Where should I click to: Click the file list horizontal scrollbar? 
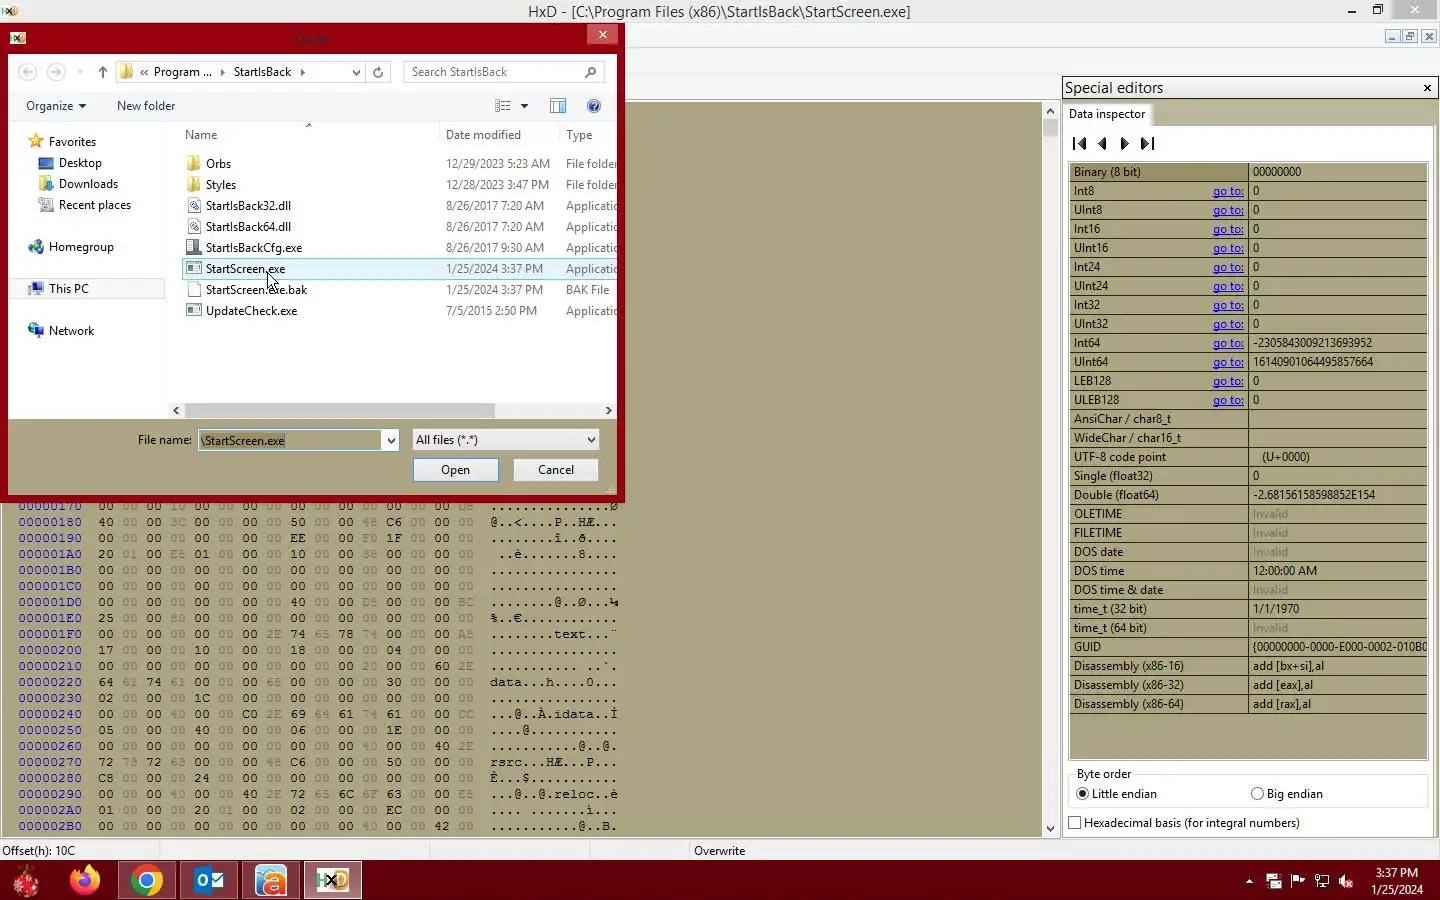(x=340, y=411)
